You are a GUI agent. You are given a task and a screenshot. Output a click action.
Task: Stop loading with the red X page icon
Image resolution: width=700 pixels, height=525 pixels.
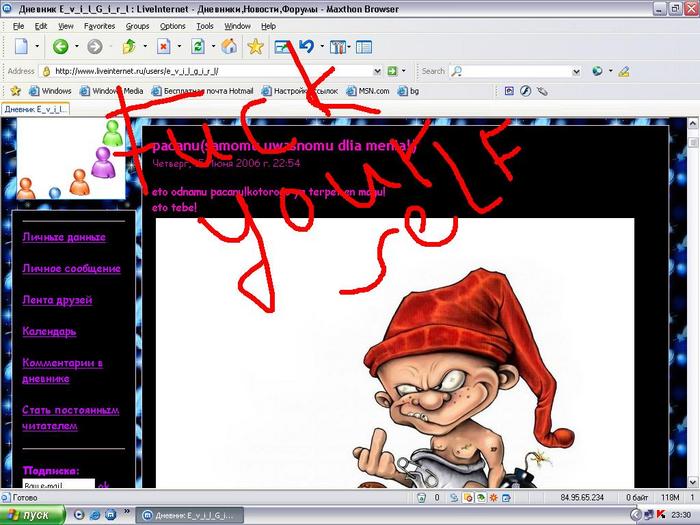pyautogui.click(x=164, y=46)
